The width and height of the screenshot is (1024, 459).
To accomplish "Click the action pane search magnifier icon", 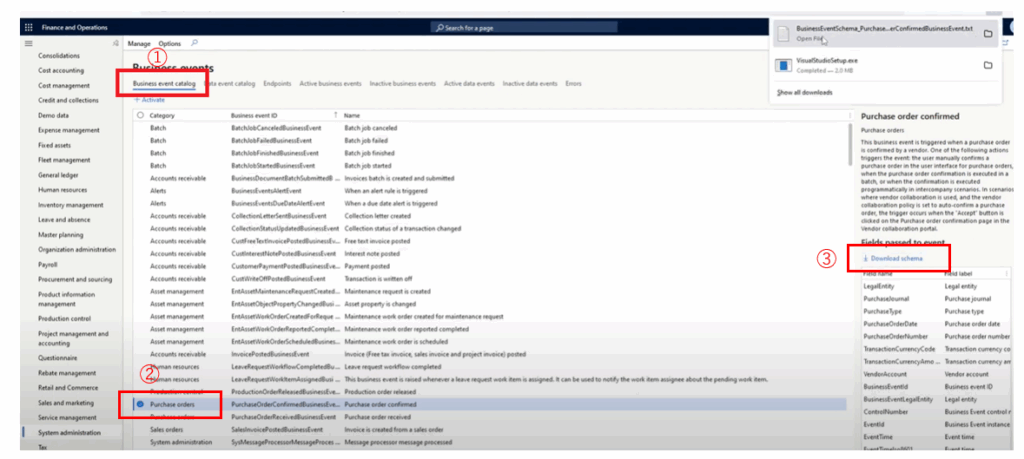I will pos(194,43).
